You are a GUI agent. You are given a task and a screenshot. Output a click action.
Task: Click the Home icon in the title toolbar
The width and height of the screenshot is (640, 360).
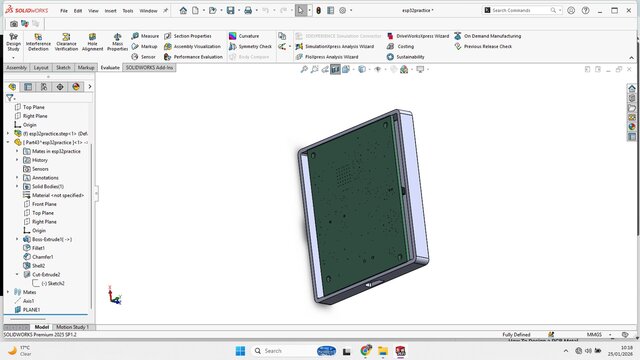click(x=183, y=11)
